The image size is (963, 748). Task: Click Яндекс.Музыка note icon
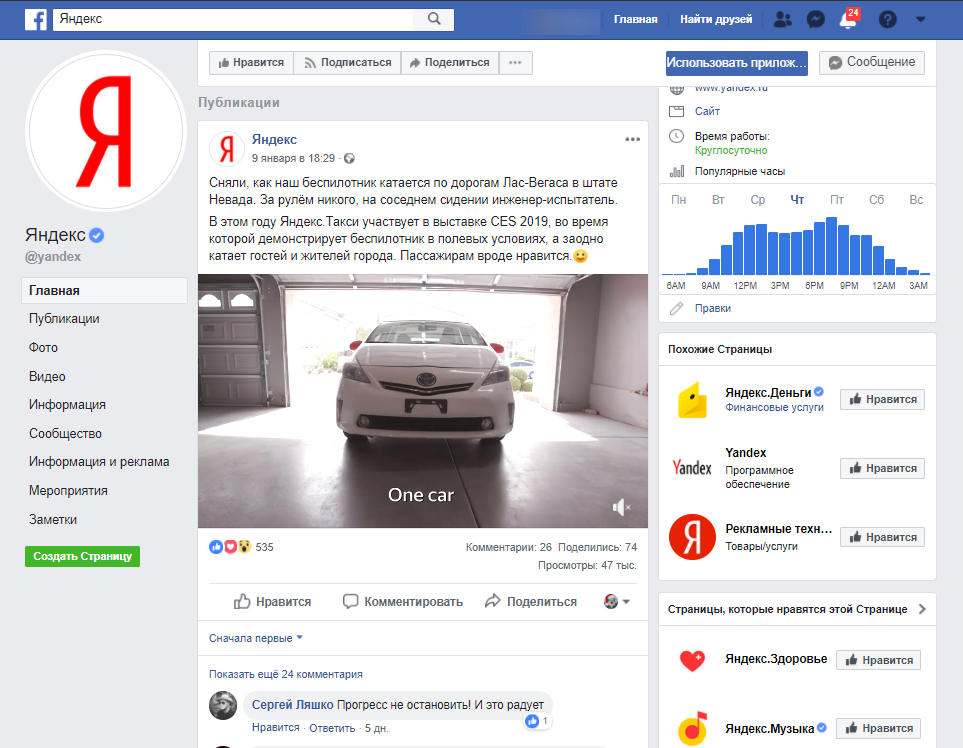click(692, 728)
